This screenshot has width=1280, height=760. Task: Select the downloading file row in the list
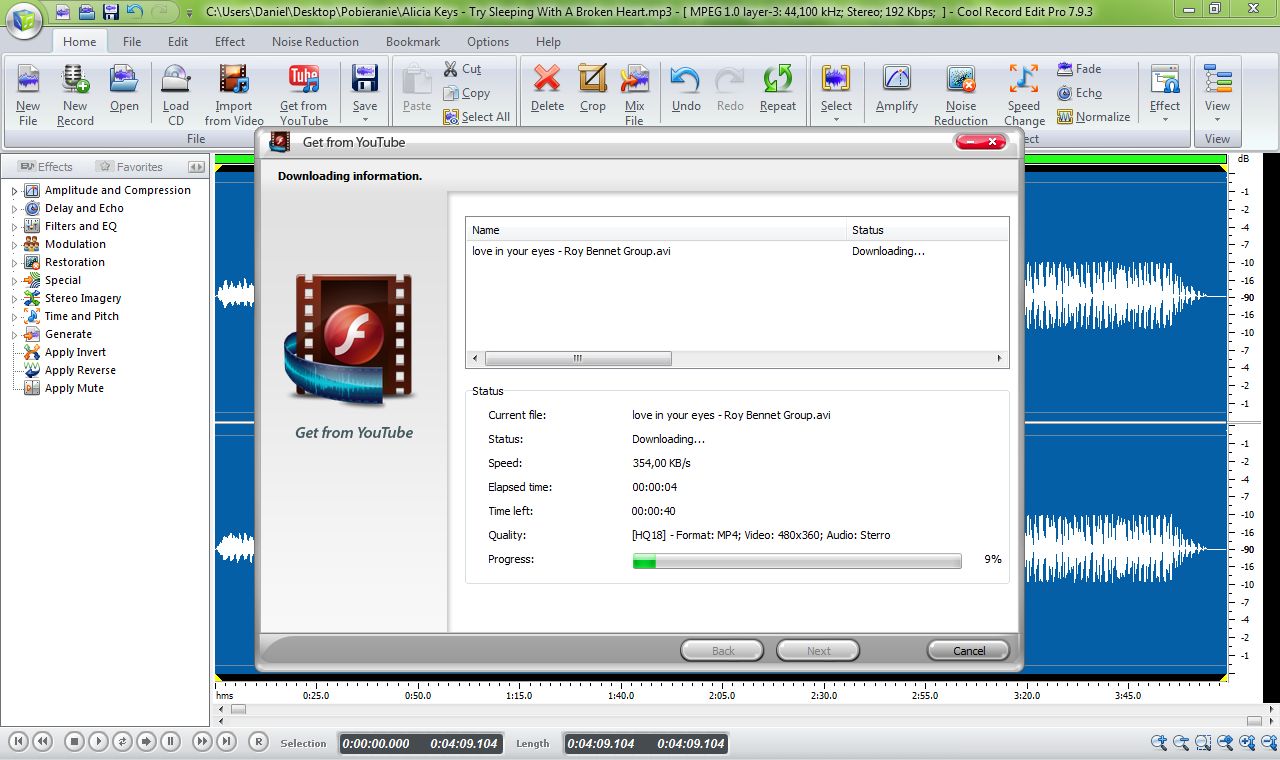[x=737, y=251]
